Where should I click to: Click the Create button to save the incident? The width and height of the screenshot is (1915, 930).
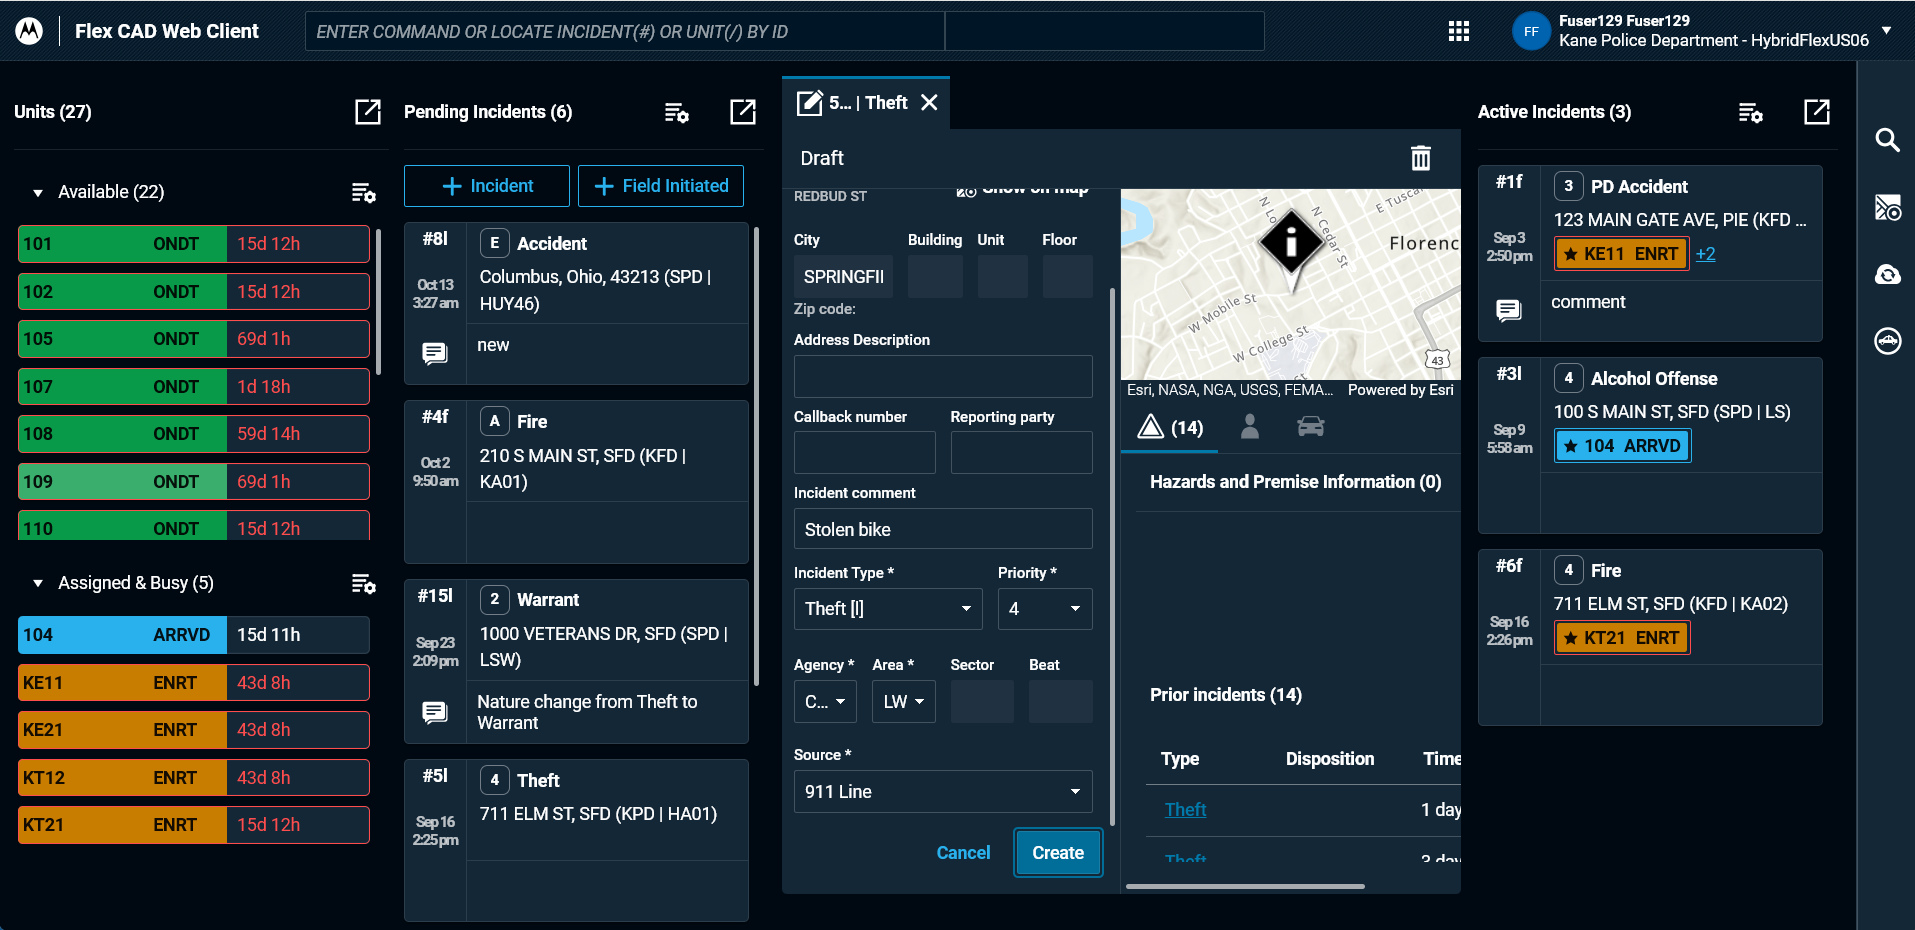coord(1057,852)
